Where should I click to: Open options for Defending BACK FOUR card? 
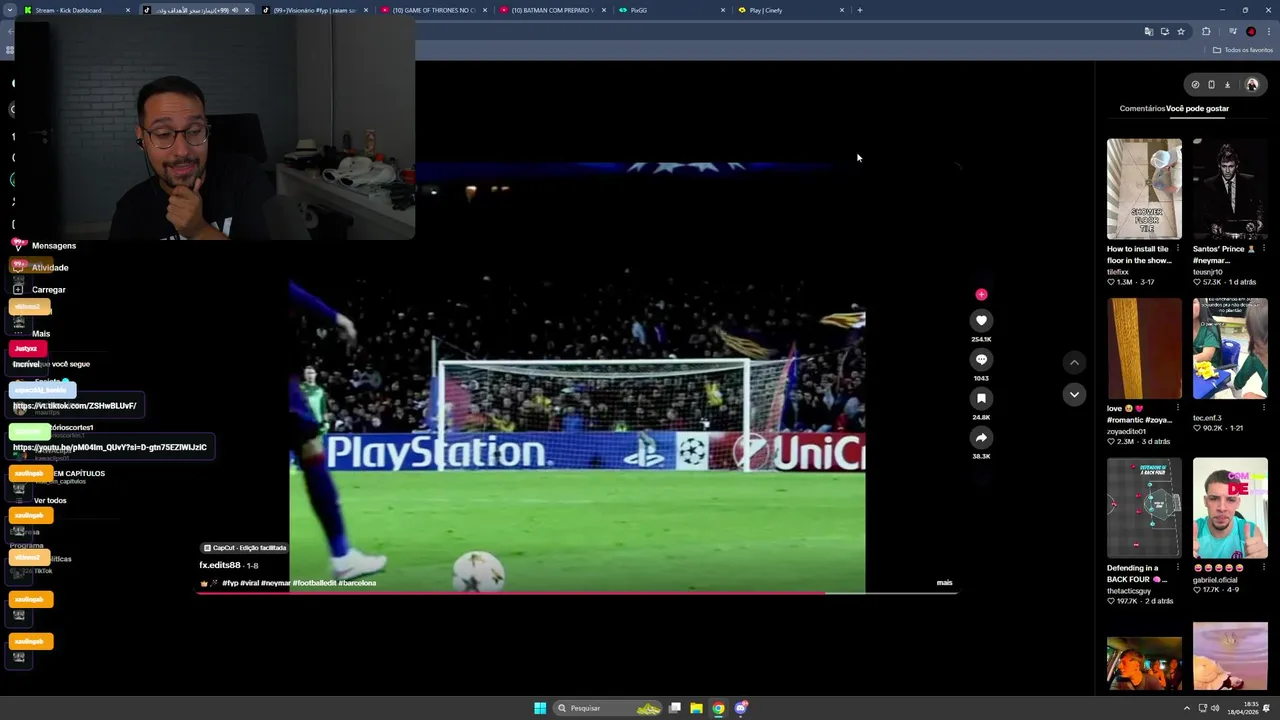click(x=1178, y=568)
